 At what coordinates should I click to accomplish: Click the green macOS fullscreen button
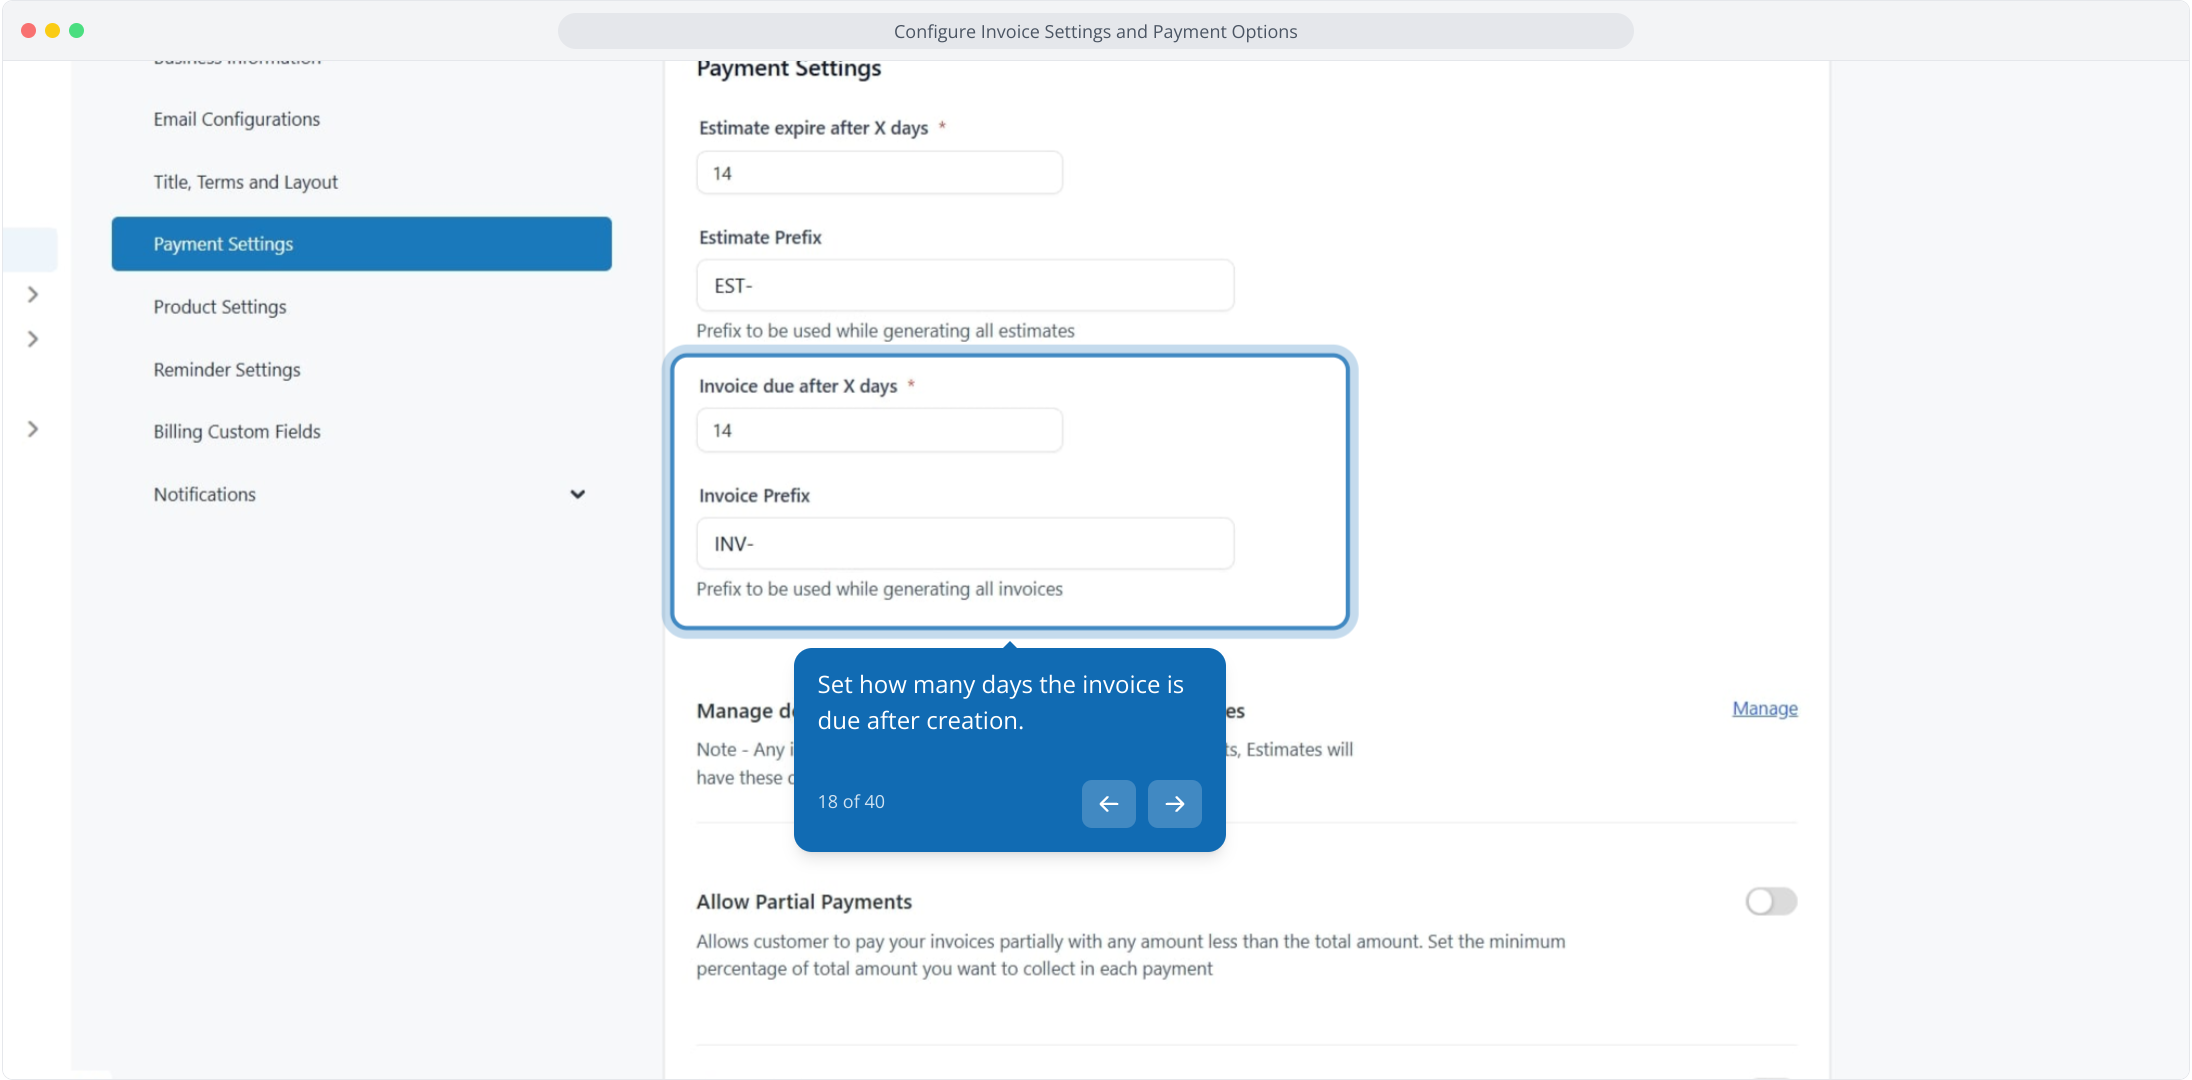click(x=77, y=31)
